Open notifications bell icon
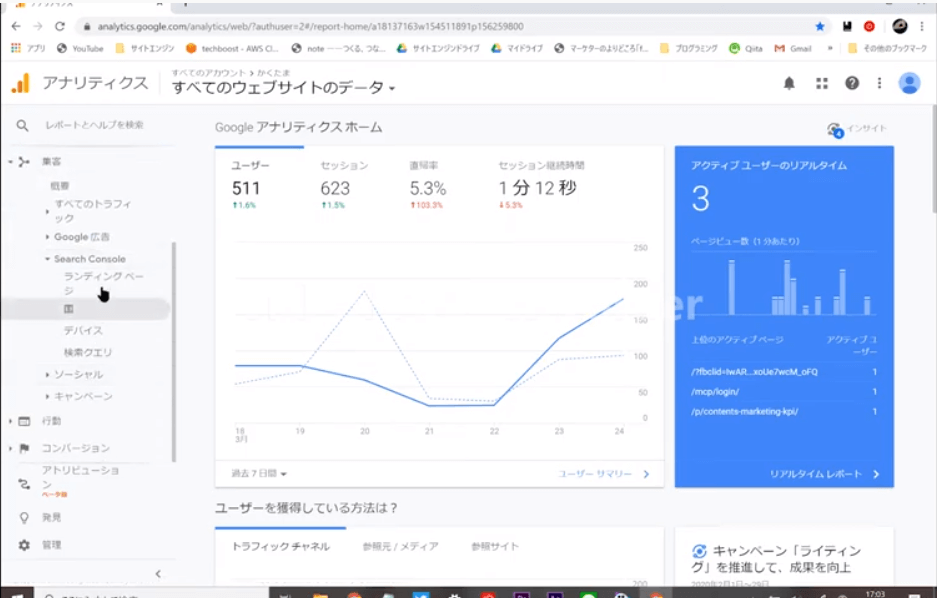 tap(789, 83)
